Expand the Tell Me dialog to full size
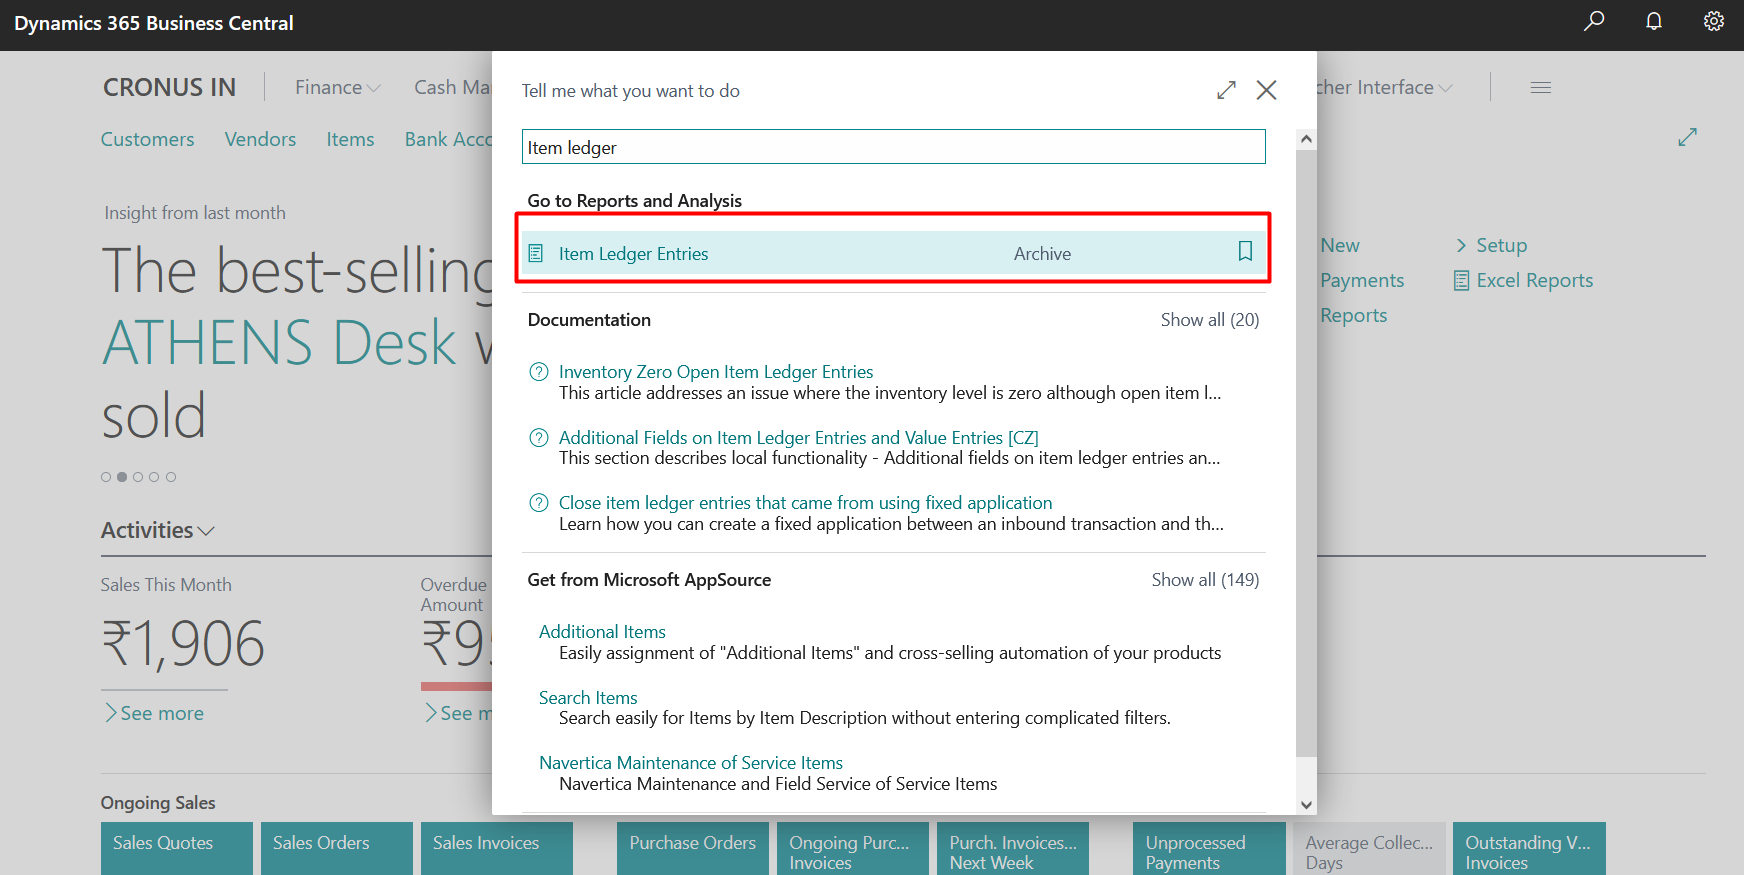This screenshot has width=1744, height=875. [1226, 90]
